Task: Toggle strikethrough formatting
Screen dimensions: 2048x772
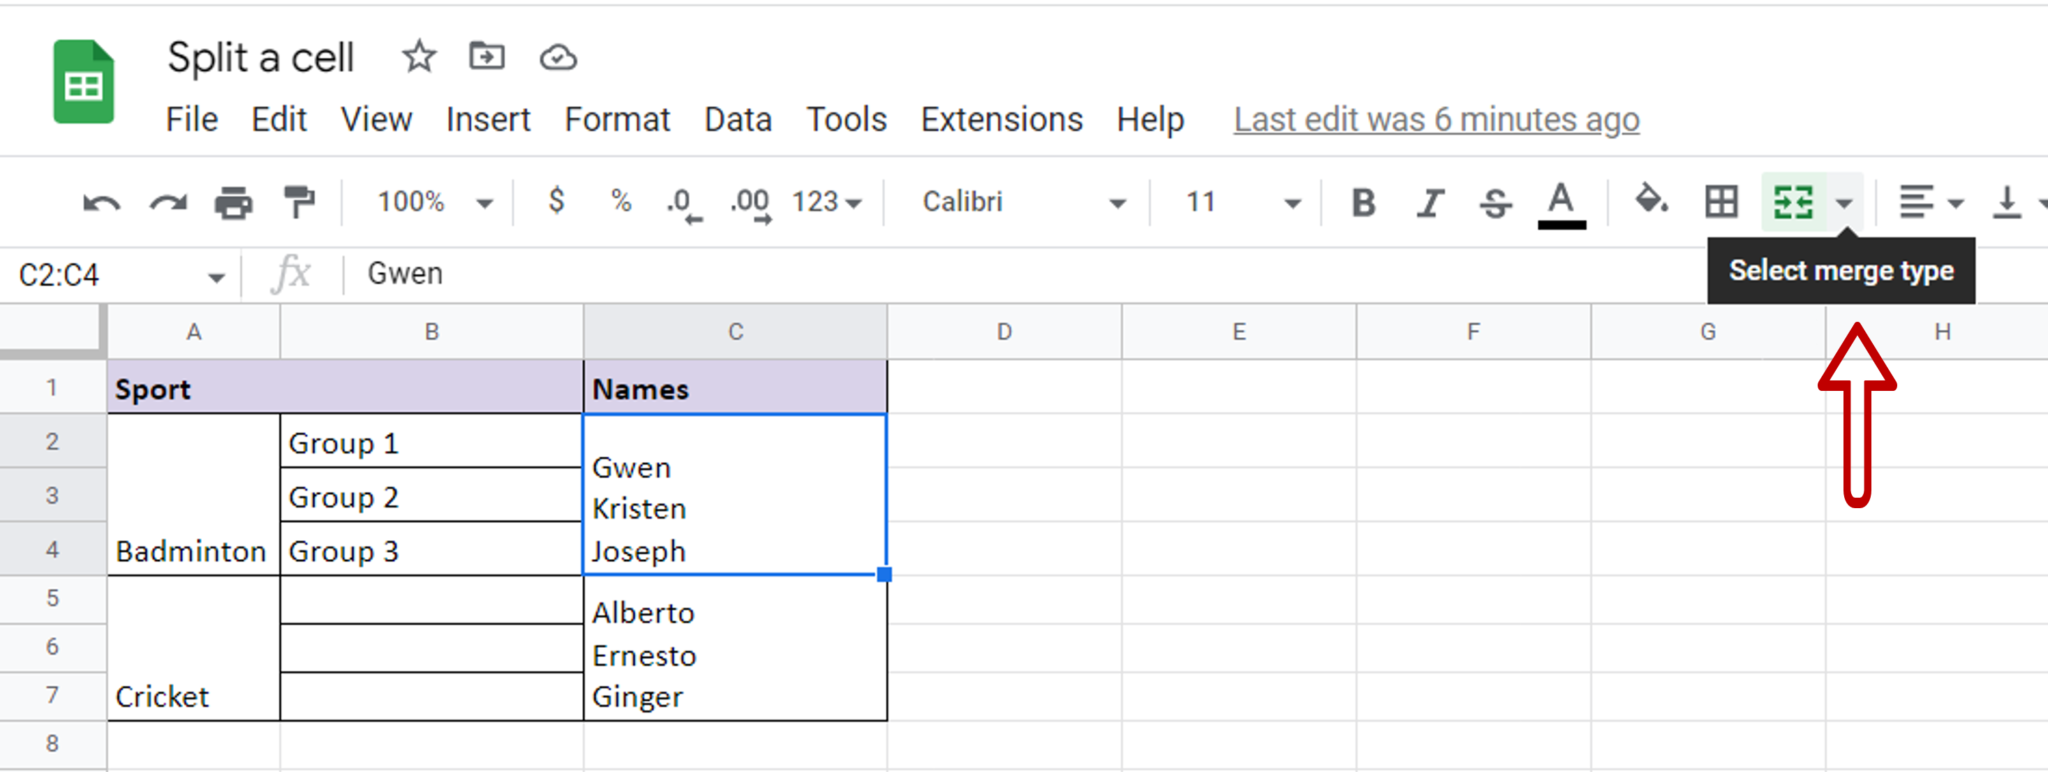Action: [x=1494, y=202]
